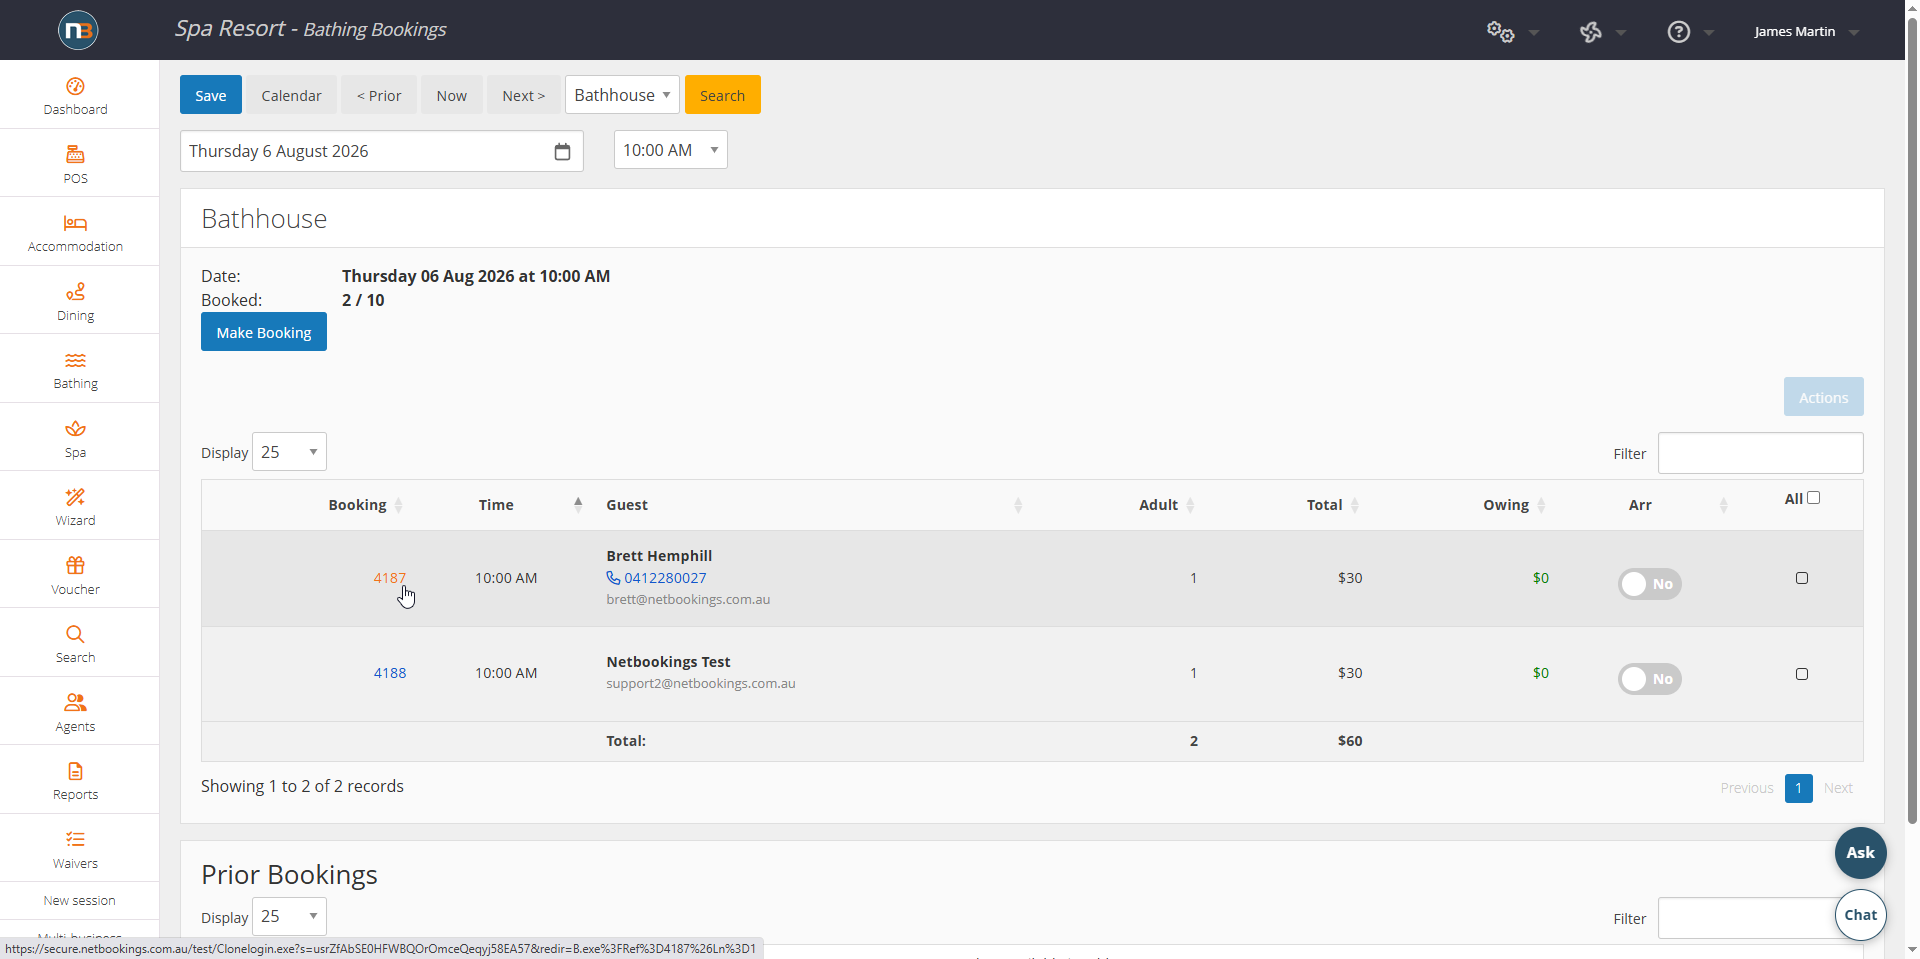Open the 10:00 AM time dropdown
The width and height of the screenshot is (1920, 959).
pyautogui.click(x=670, y=150)
